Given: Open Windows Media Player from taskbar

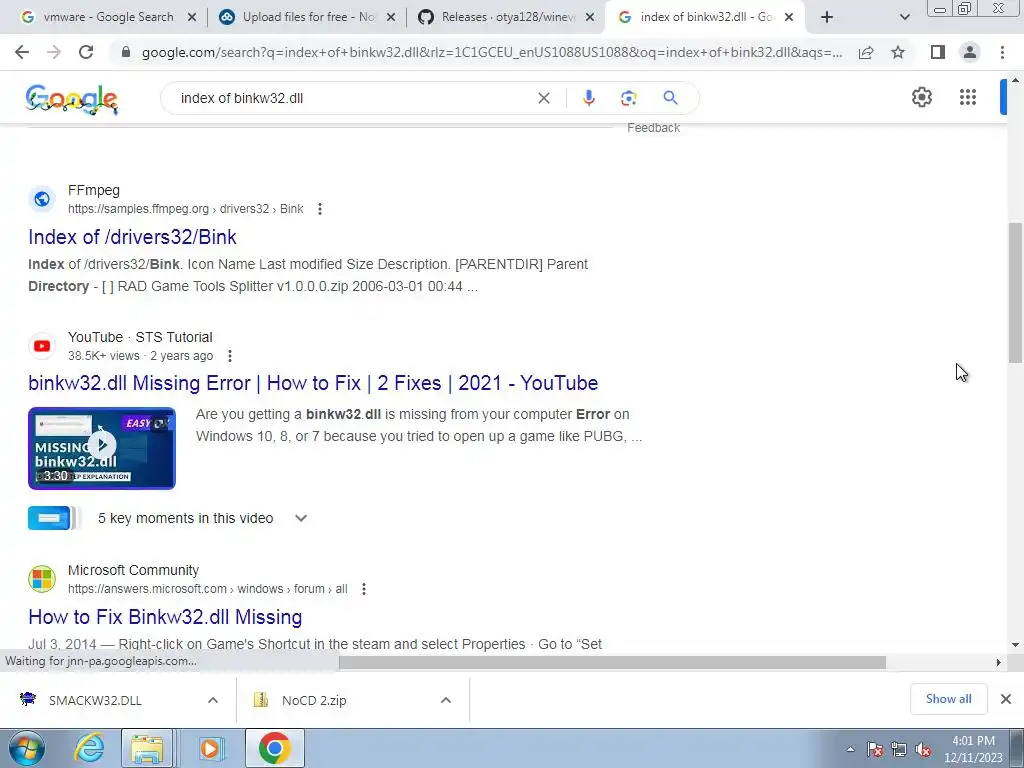Looking at the screenshot, I should 210,748.
